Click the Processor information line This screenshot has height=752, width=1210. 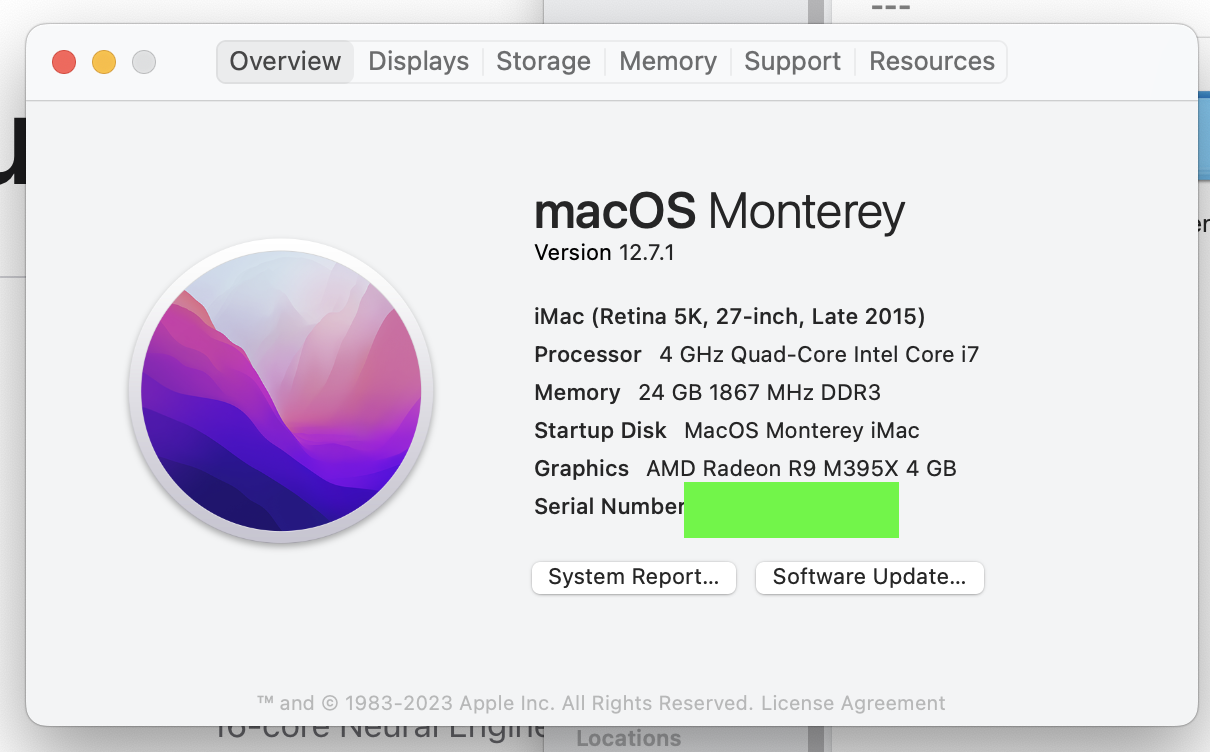pyautogui.click(x=756, y=355)
